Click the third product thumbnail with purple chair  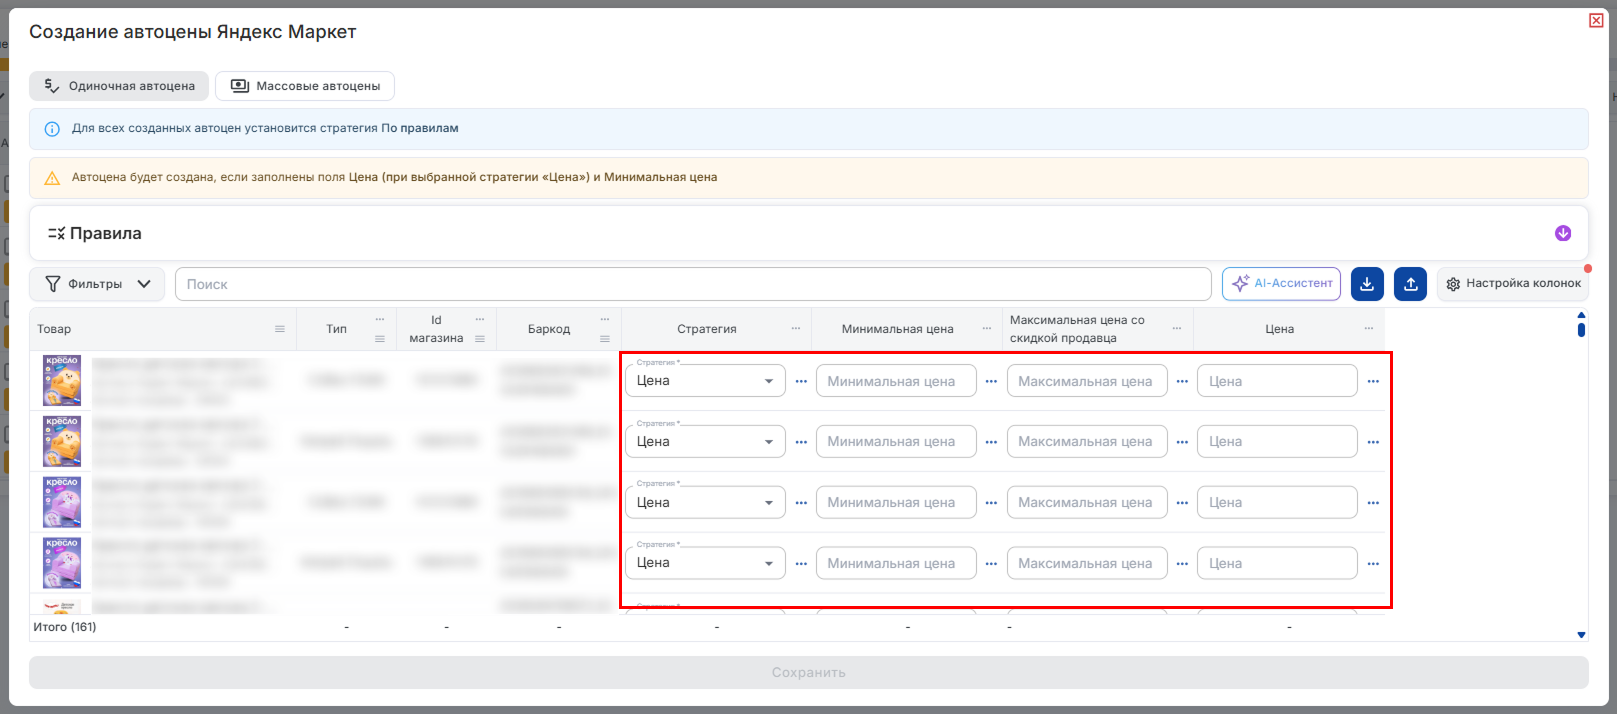(x=62, y=502)
